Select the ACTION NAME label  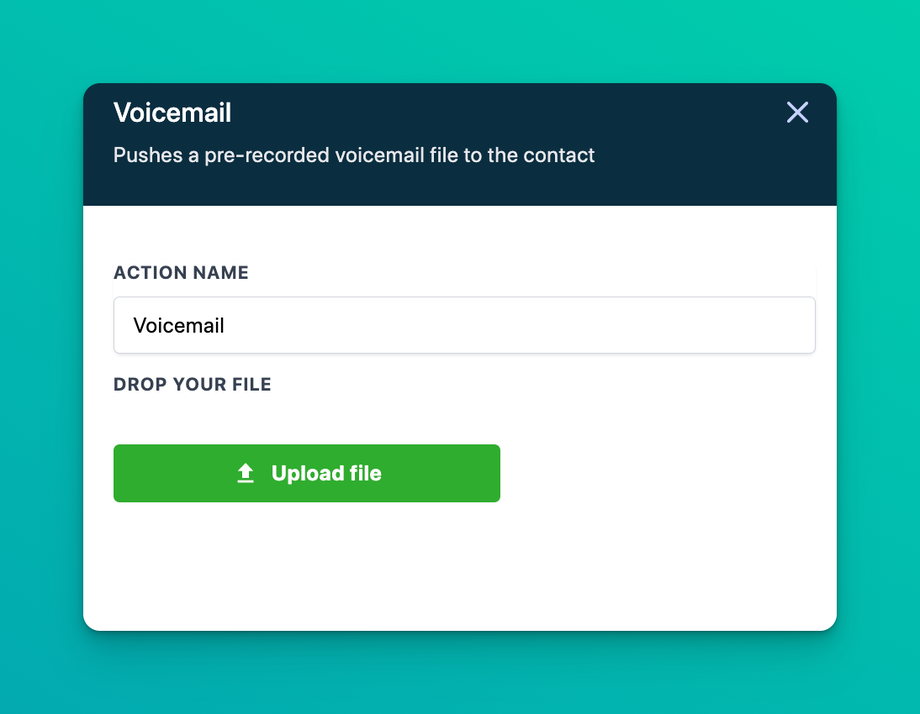coord(181,273)
